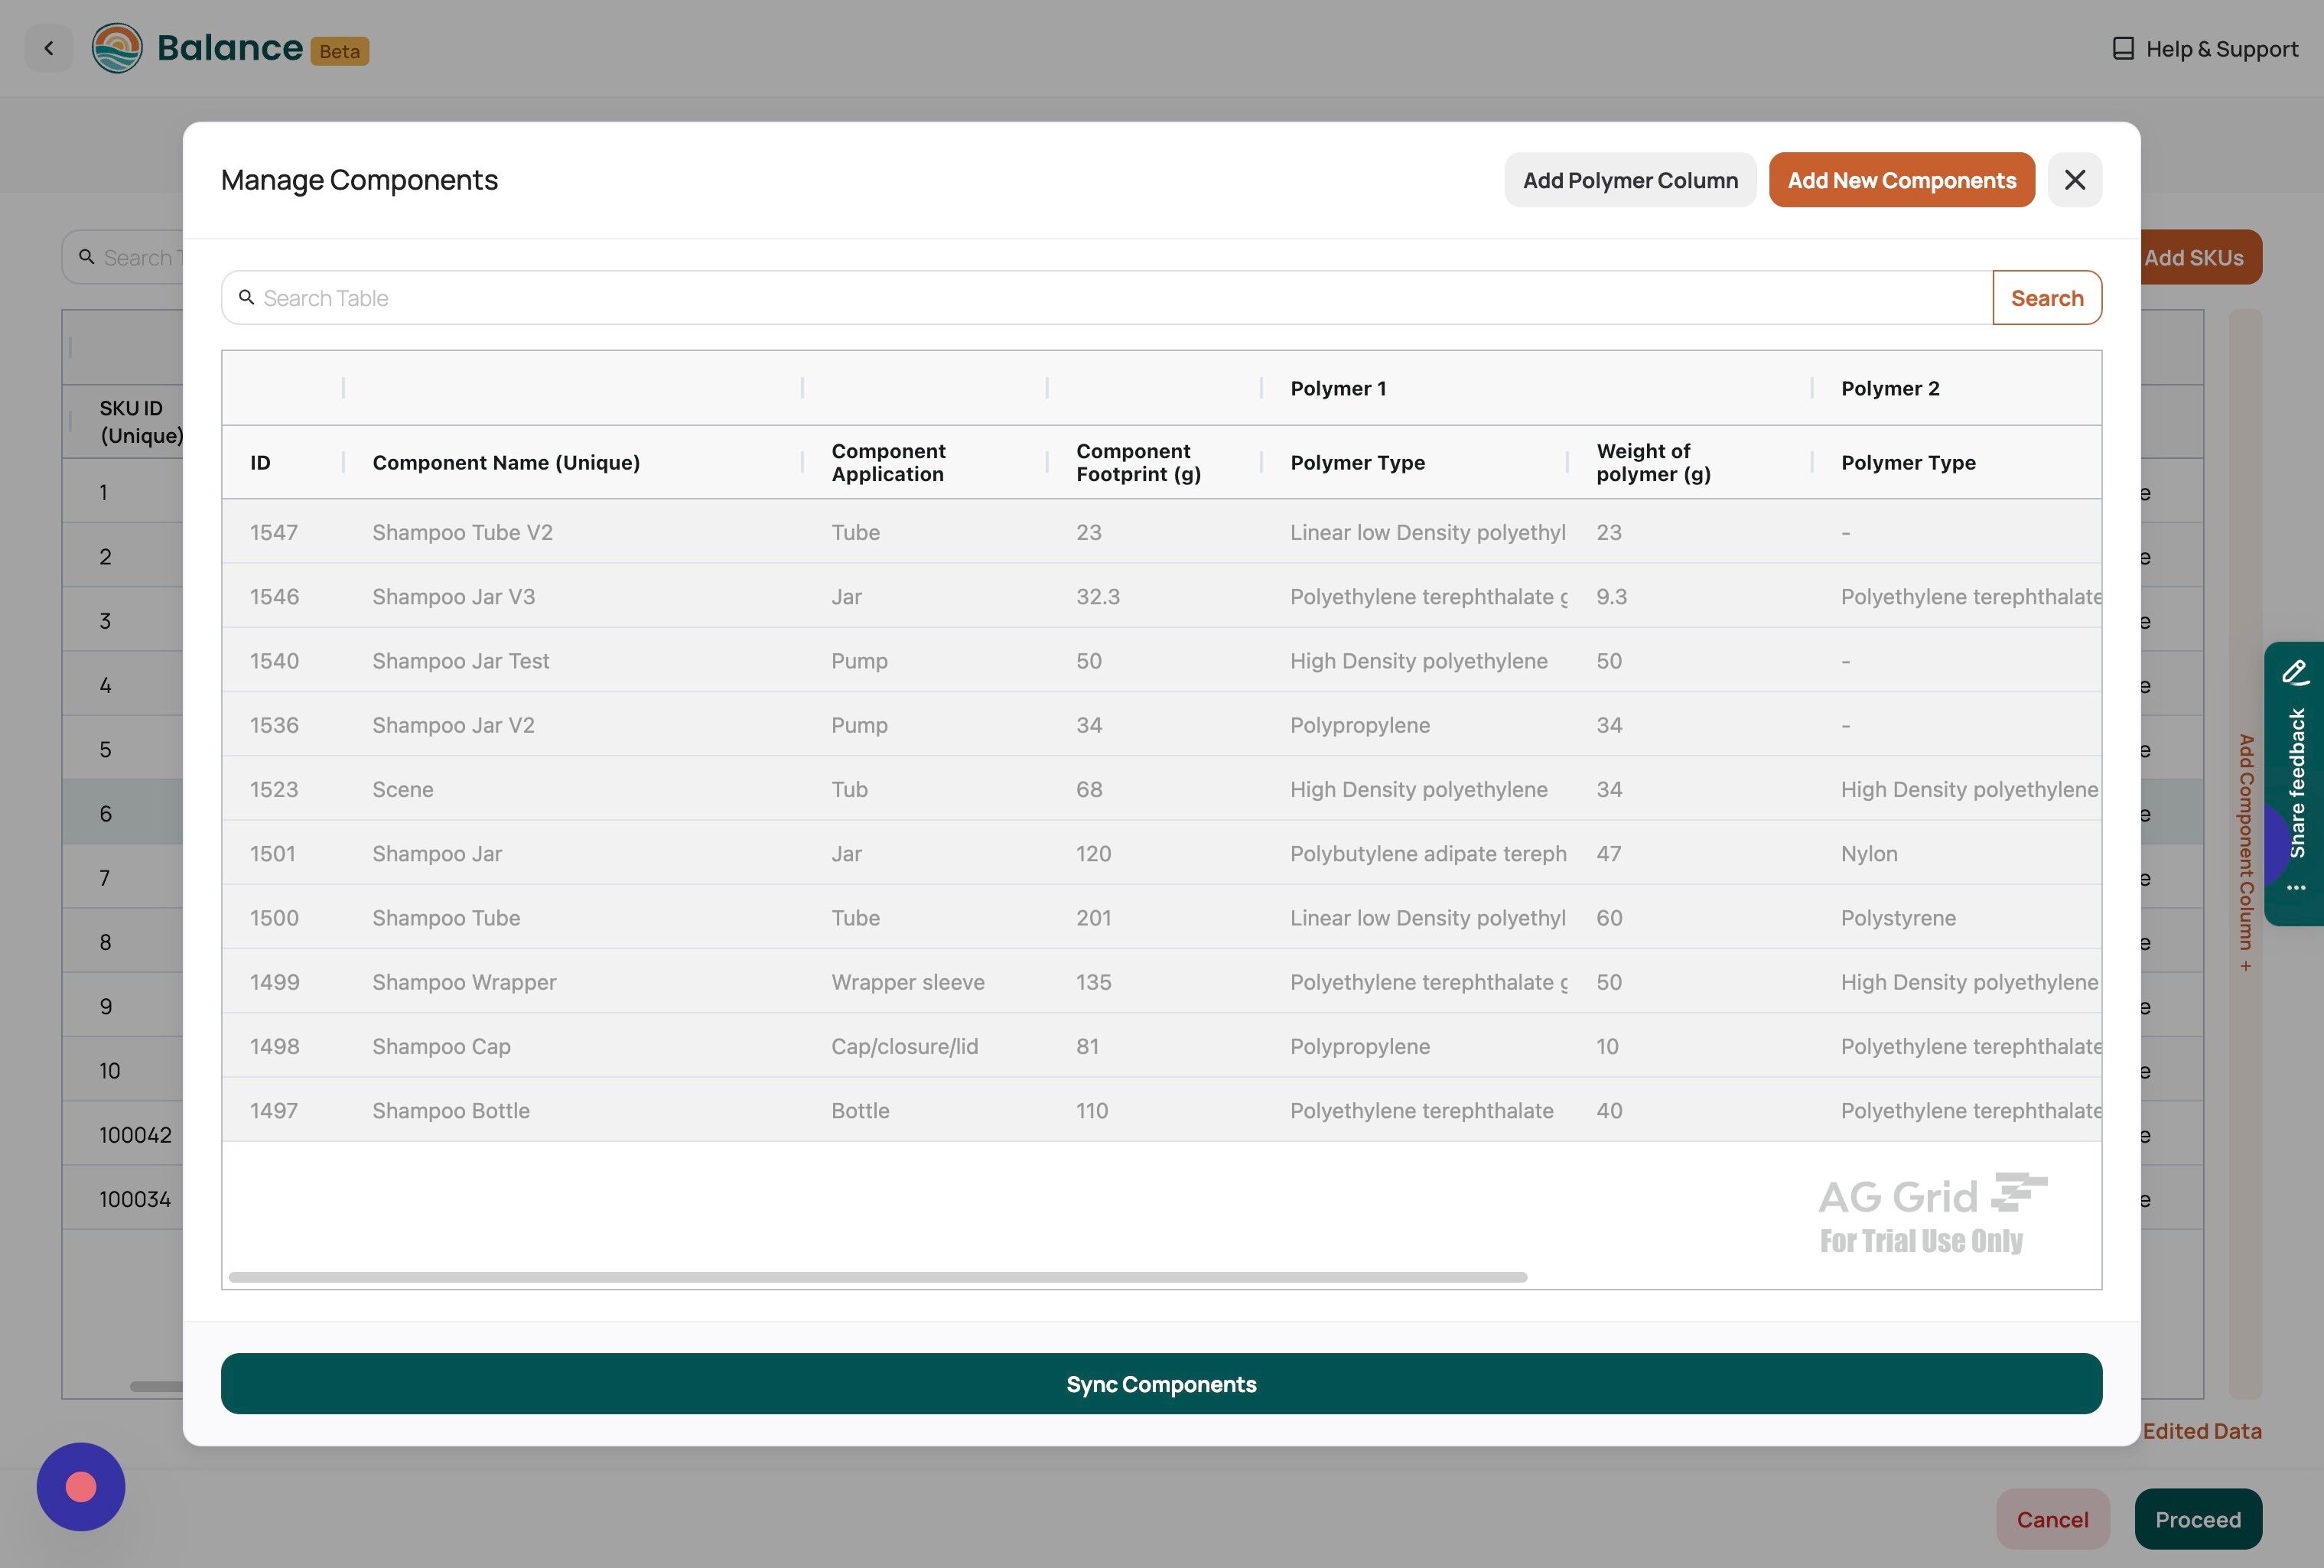The height and width of the screenshot is (1568, 2324).
Task: Click Add SKUs button behind dialog
Action: point(2200,258)
